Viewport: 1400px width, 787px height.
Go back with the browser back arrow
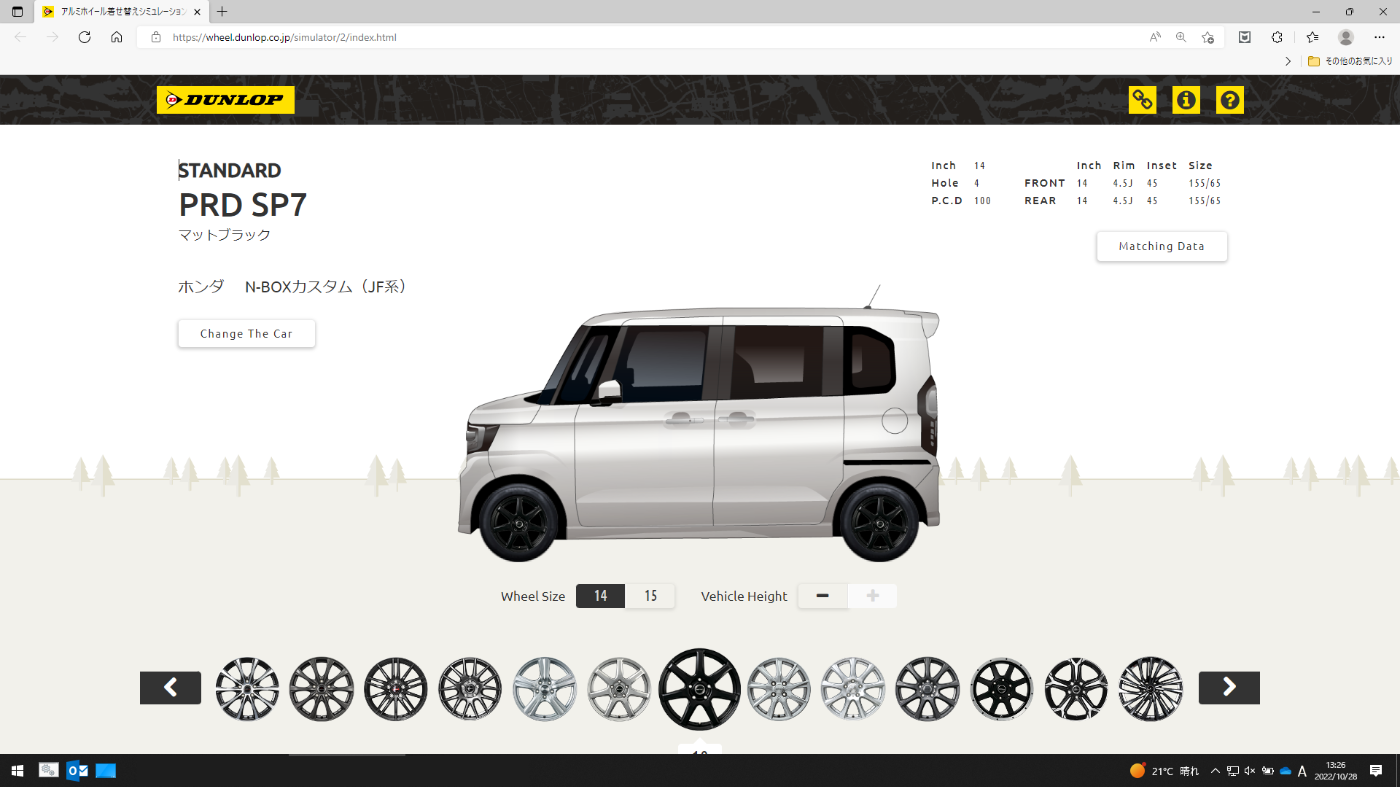pyautogui.click(x=21, y=37)
